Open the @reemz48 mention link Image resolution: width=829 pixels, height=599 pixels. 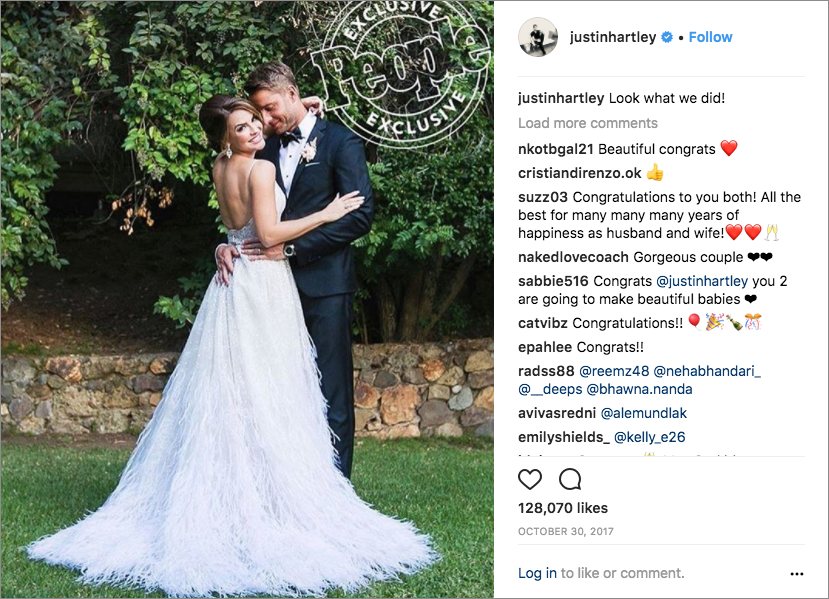614,371
